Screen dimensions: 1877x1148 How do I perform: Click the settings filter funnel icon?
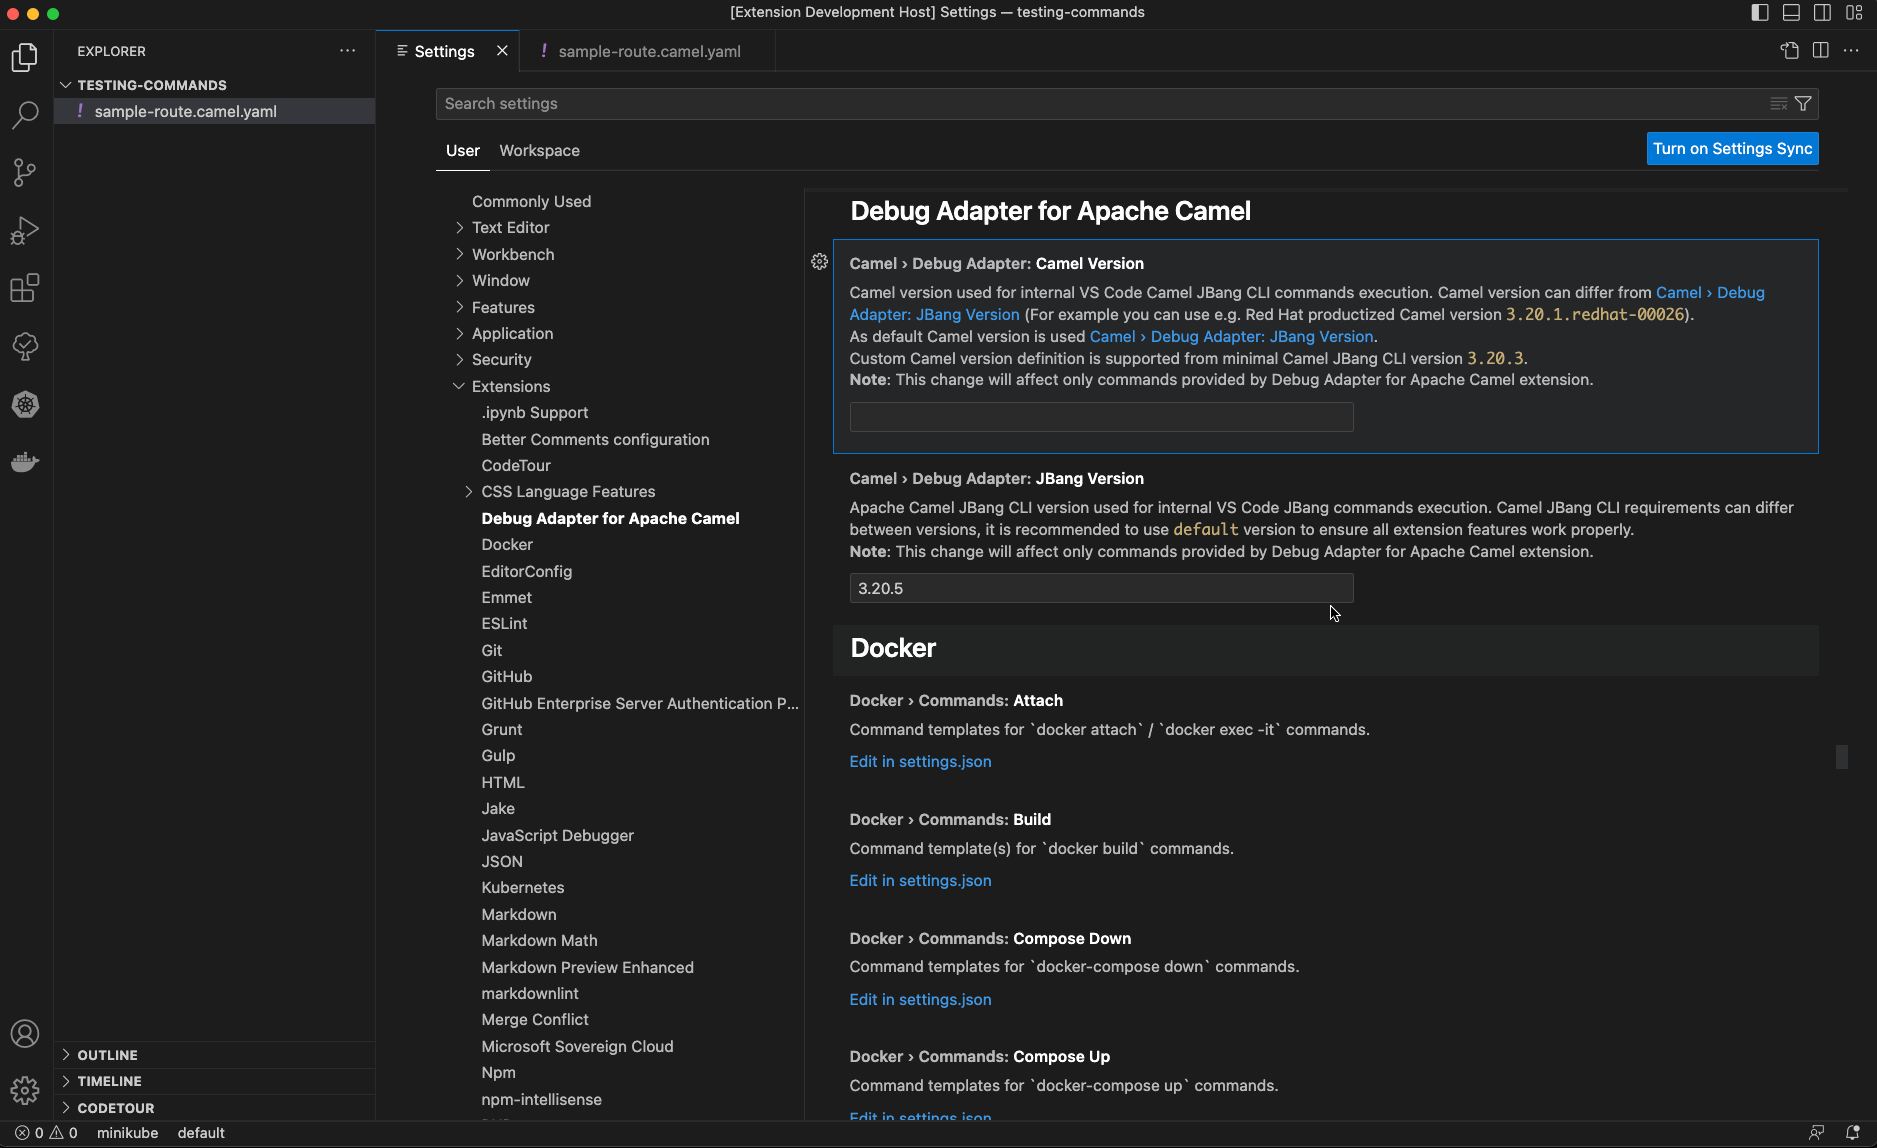click(x=1803, y=104)
